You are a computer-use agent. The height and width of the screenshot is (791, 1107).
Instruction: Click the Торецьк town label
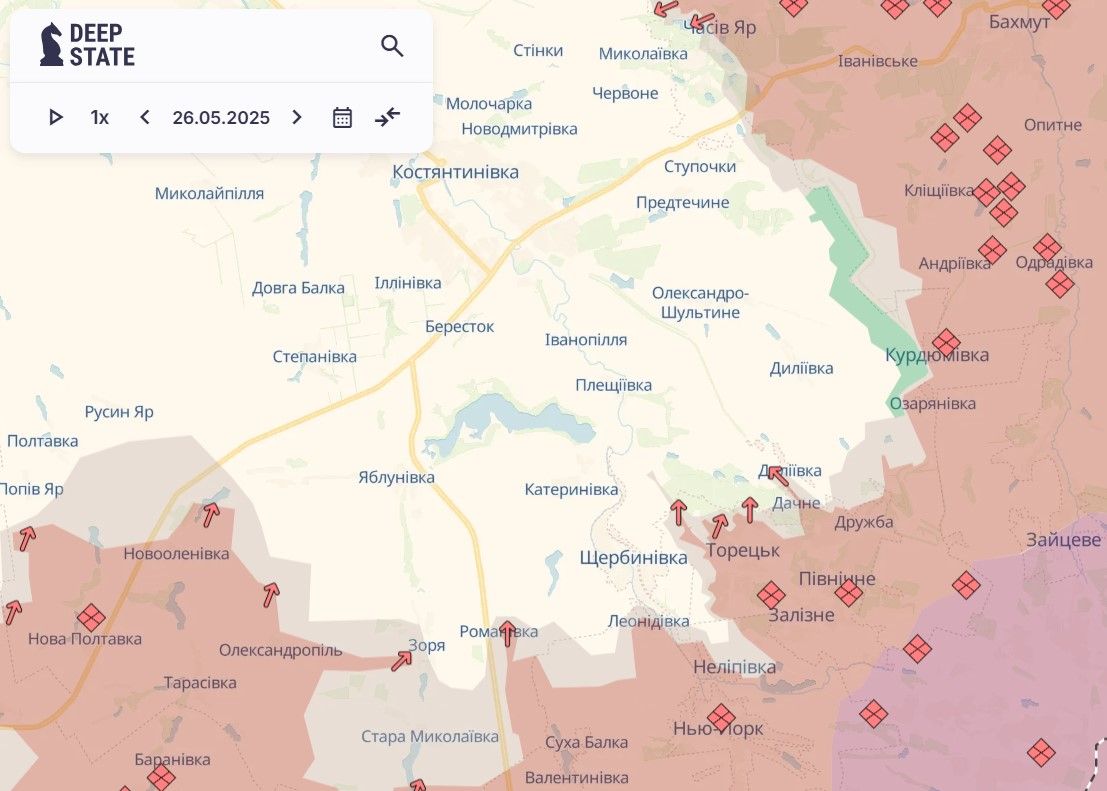[x=742, y=551]
